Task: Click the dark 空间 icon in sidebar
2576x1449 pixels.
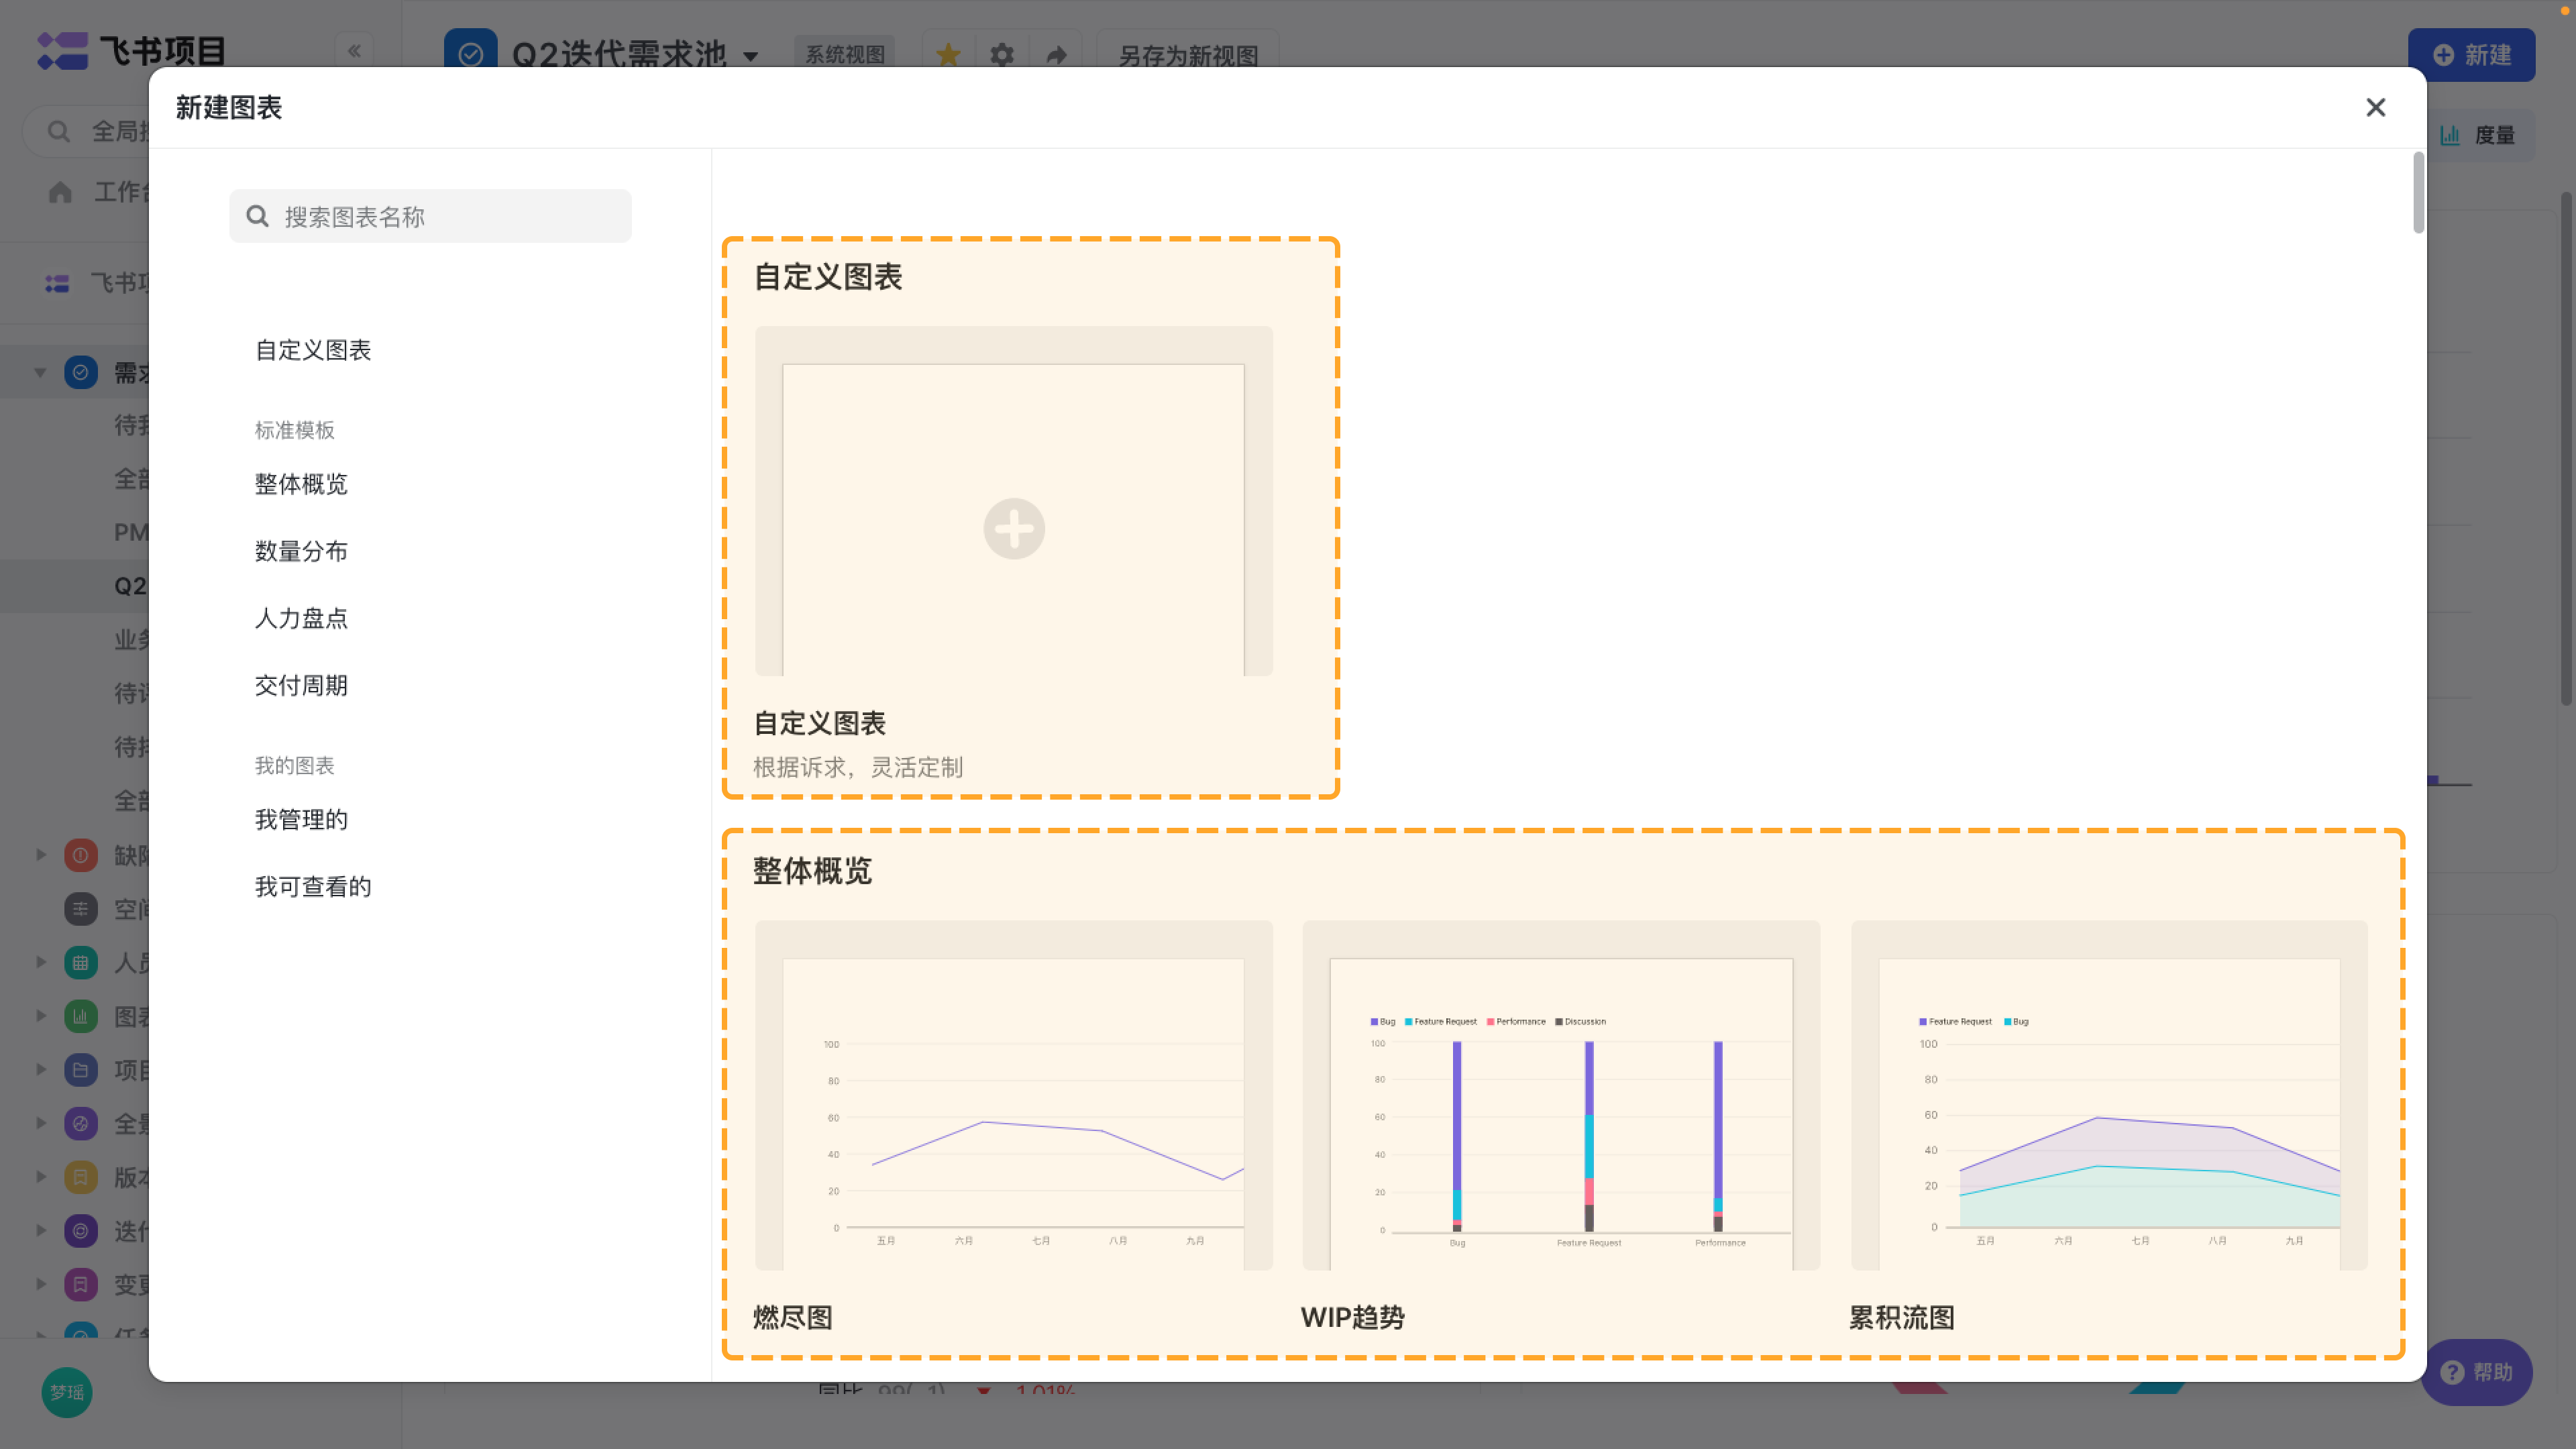Action: 81,909
